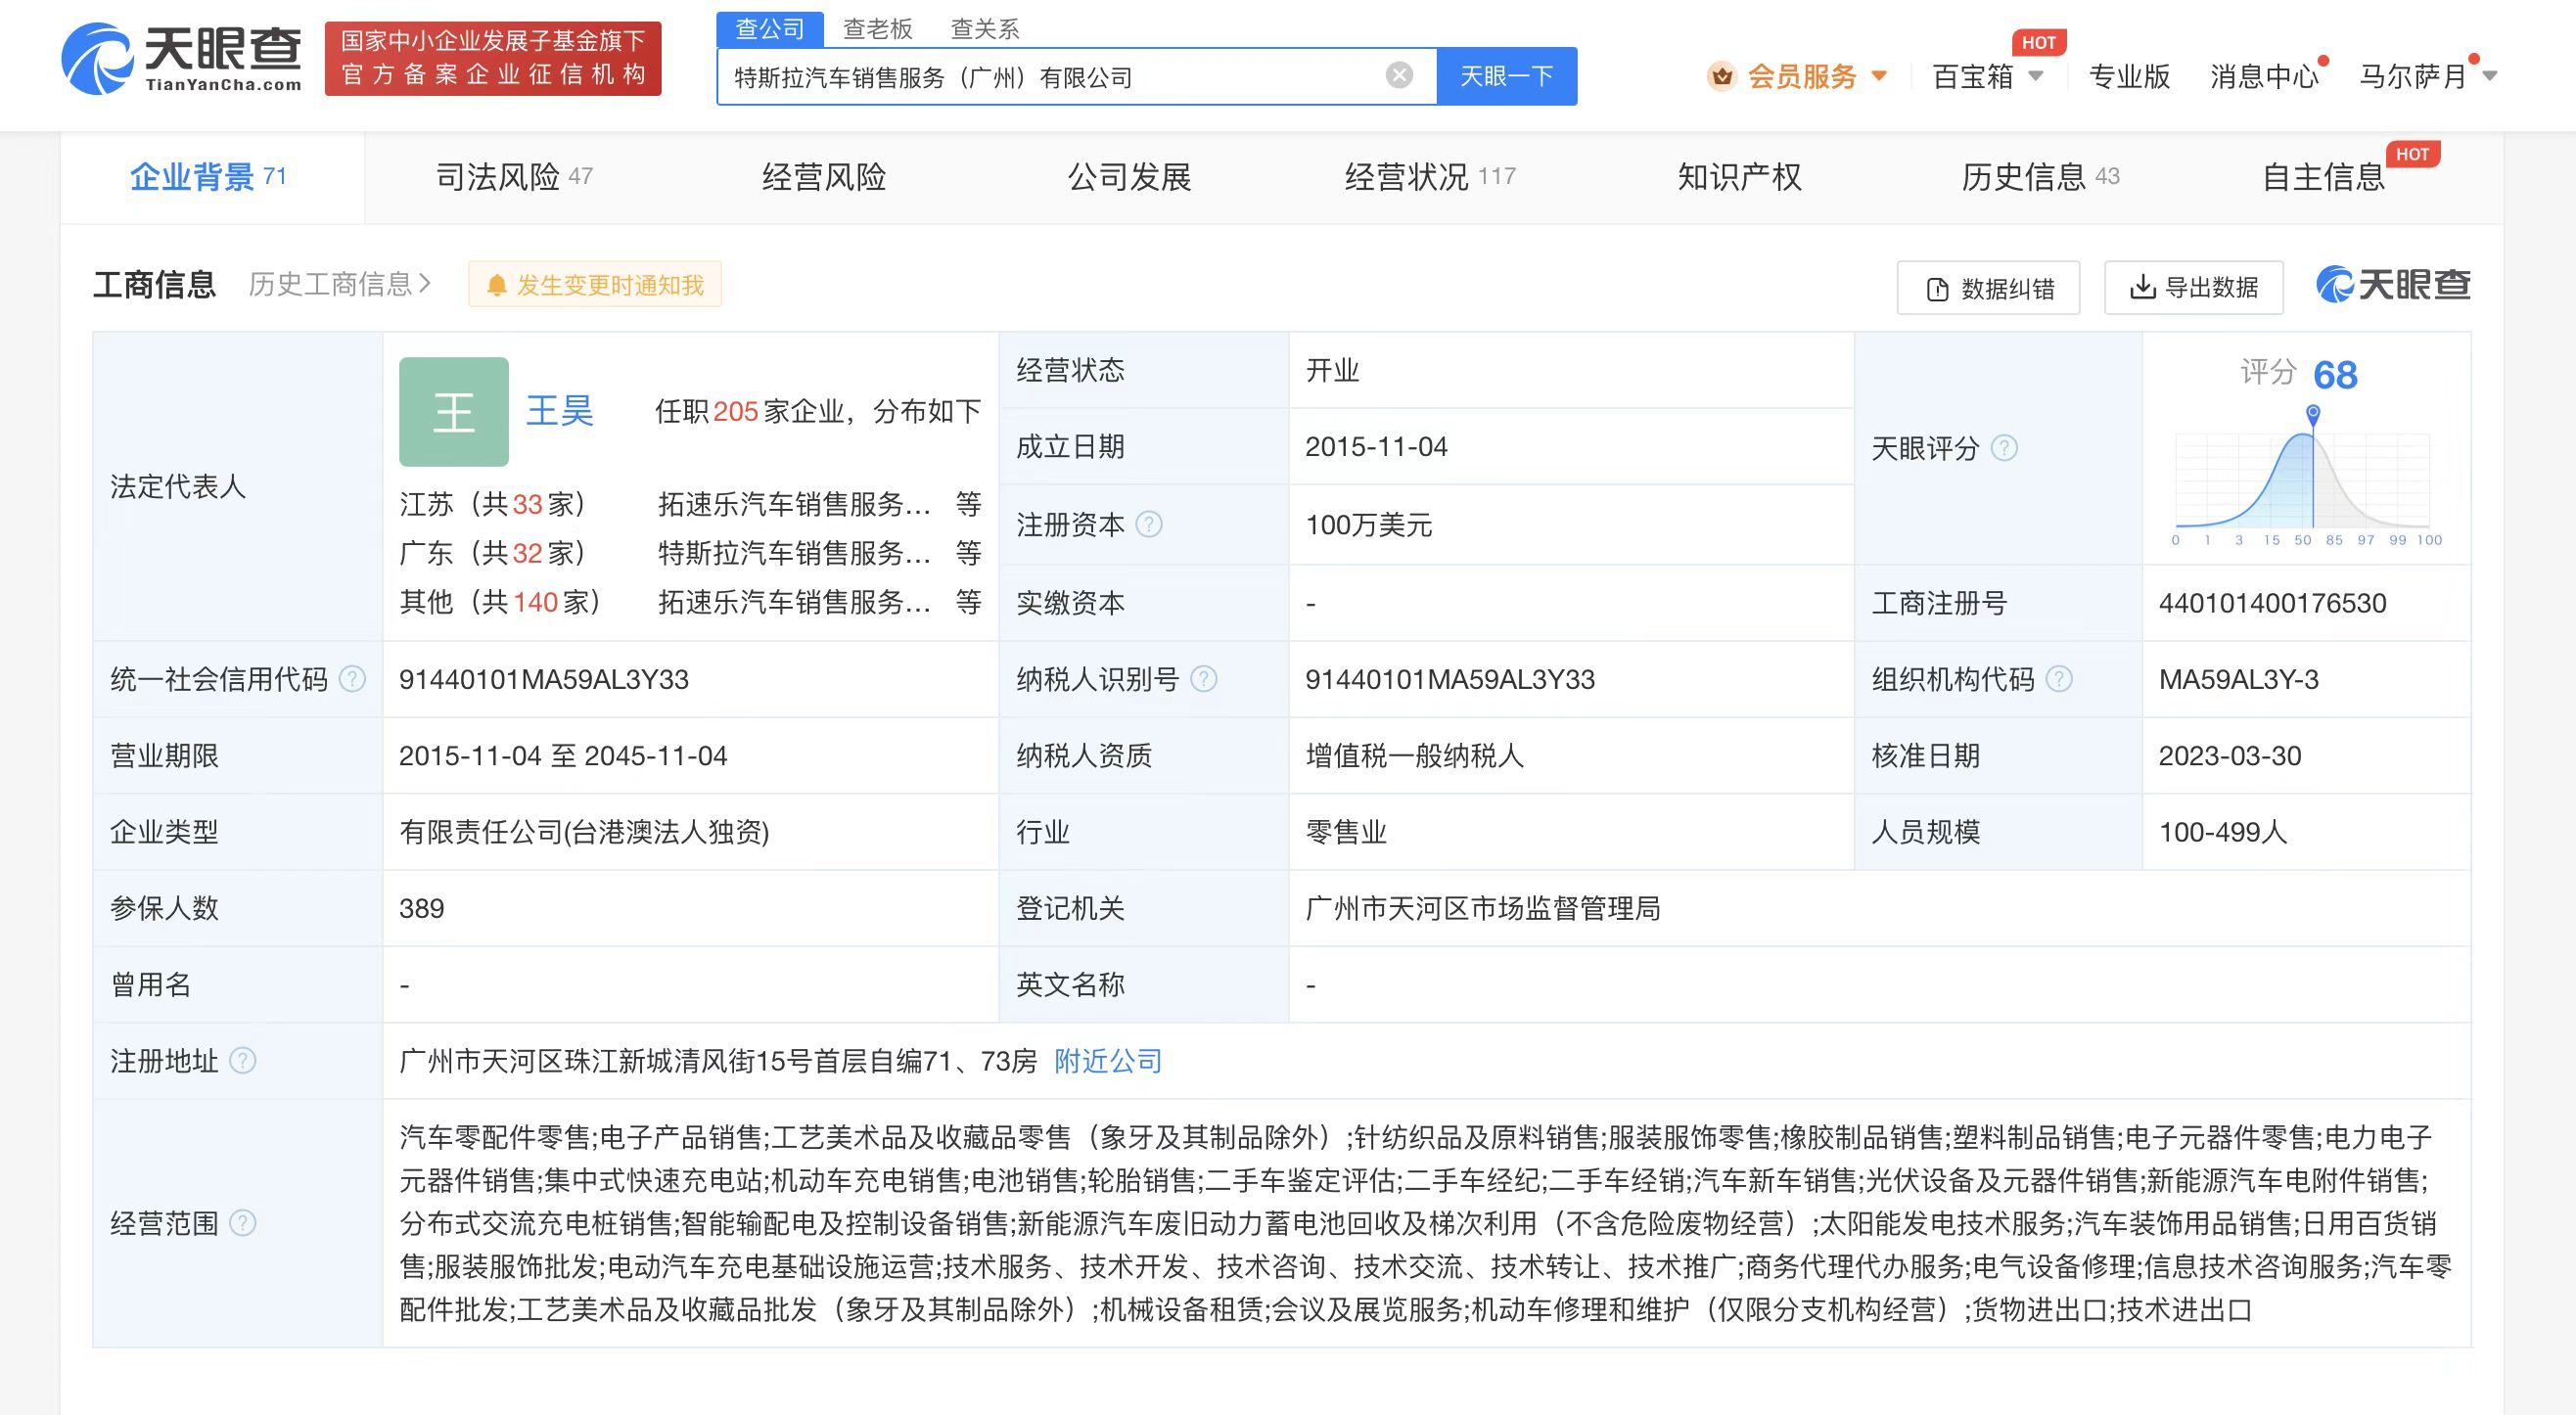Click help icon next to 组织机构代码

pyautogui.click(x=2059, y=679)
